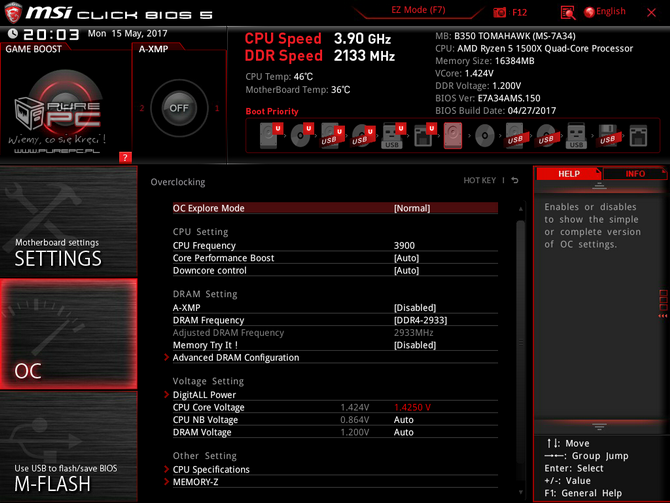Click the highlighted legacy hard disk boot icon
Screen dimensions: 670x503
click(453, 135)
